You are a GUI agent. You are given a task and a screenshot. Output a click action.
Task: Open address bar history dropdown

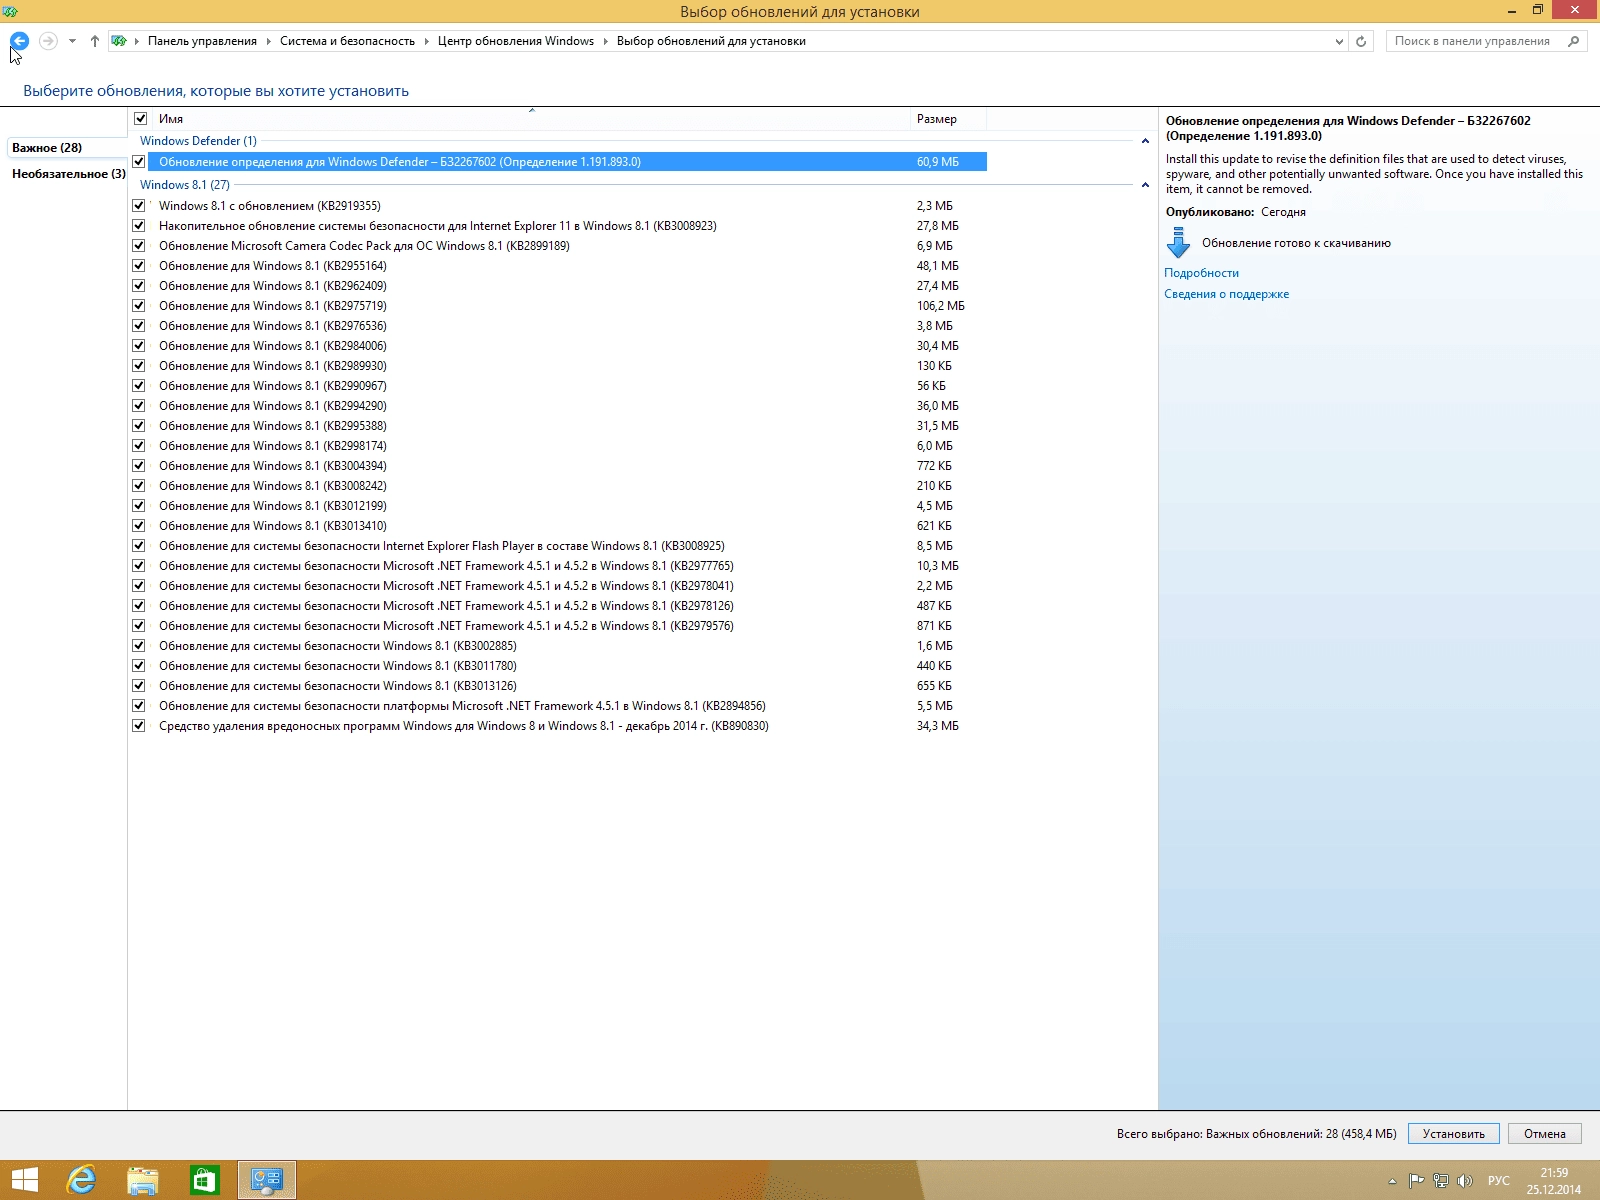pyautogui.click(x=1339, y=41)
